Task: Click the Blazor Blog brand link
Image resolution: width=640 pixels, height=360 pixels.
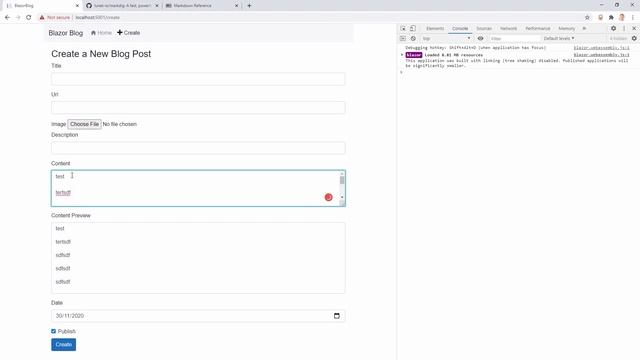Action: (x=66, y=33)
